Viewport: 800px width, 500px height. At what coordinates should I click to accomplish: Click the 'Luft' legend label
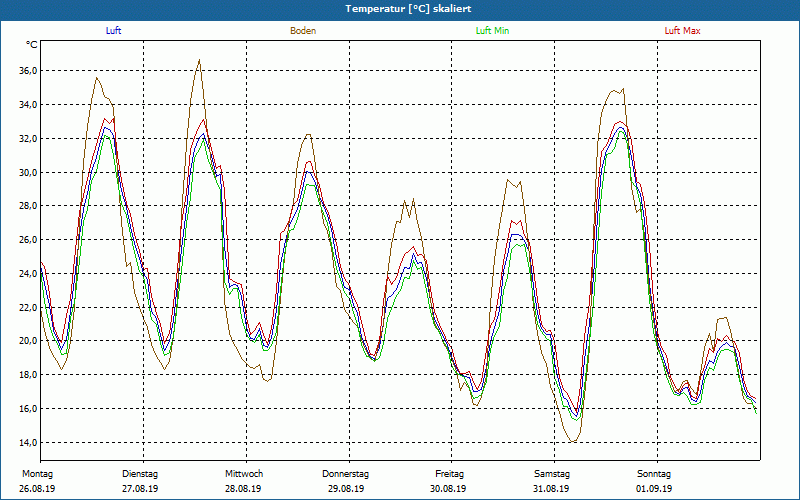coord(113,31)
